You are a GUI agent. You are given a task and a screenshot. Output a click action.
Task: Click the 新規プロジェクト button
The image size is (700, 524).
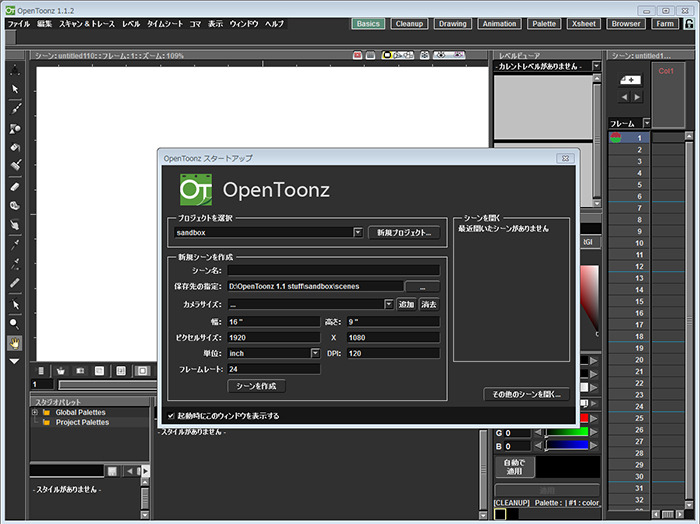pyautogui.click(x=404, y=233)
